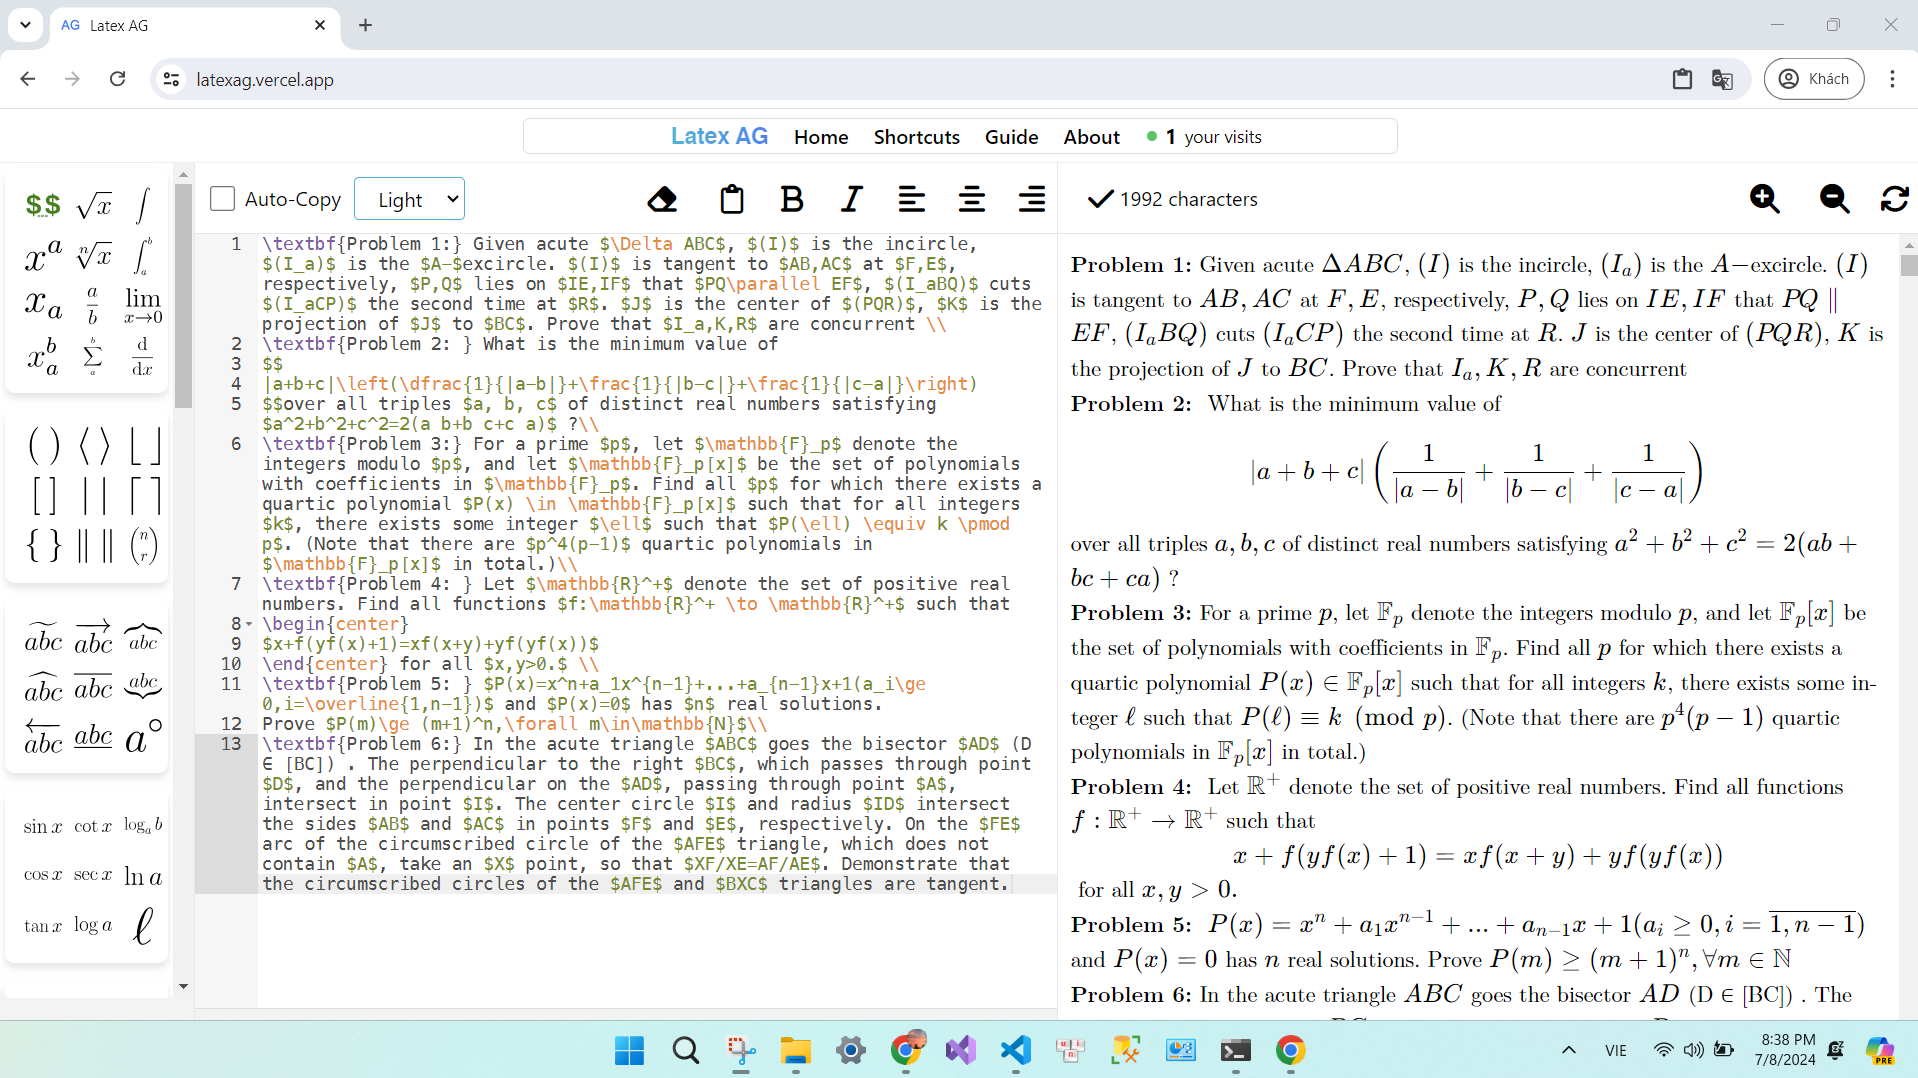Insert the superscript x^a template

point(43,256)
